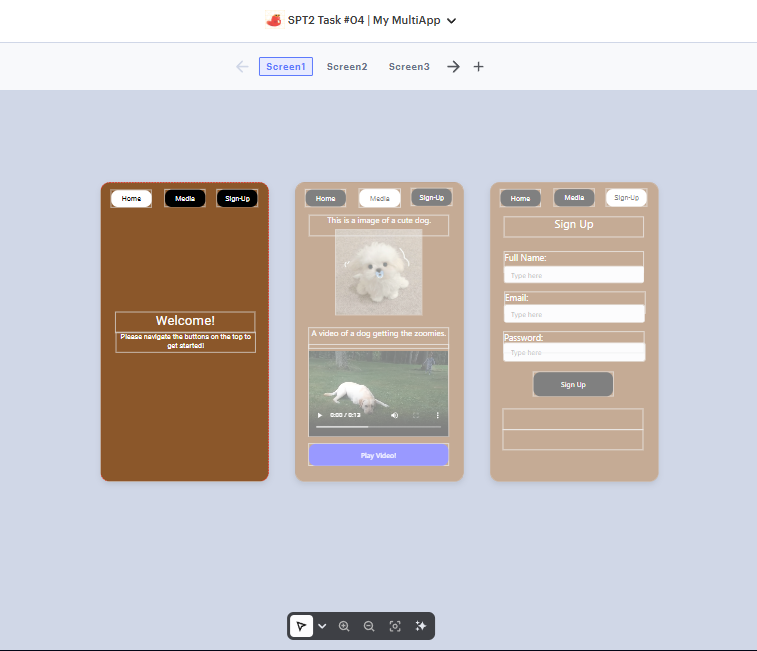Select the Sign Up heading
Screen dimensions: 757x651
tap(574, 226)
